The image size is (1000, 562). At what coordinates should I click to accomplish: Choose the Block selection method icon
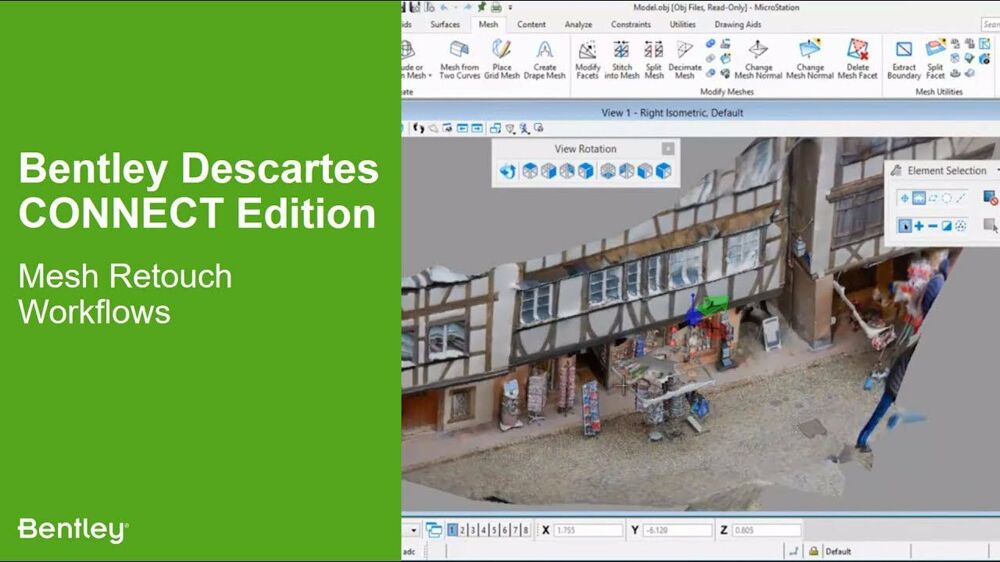coord(918,198)
